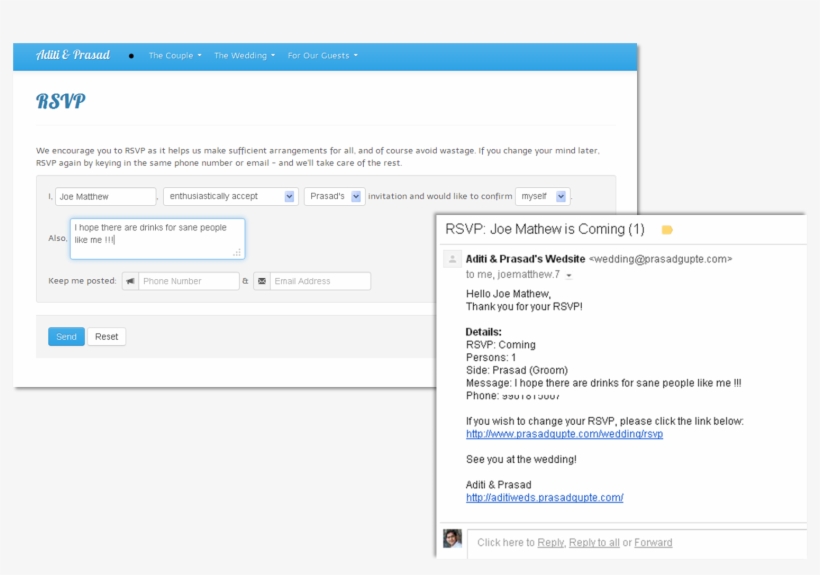The width and height of the screenshot is (820, 575).
Task: Click the 'RSVP: Coming' line in email
Action: (x=501, y=345)
